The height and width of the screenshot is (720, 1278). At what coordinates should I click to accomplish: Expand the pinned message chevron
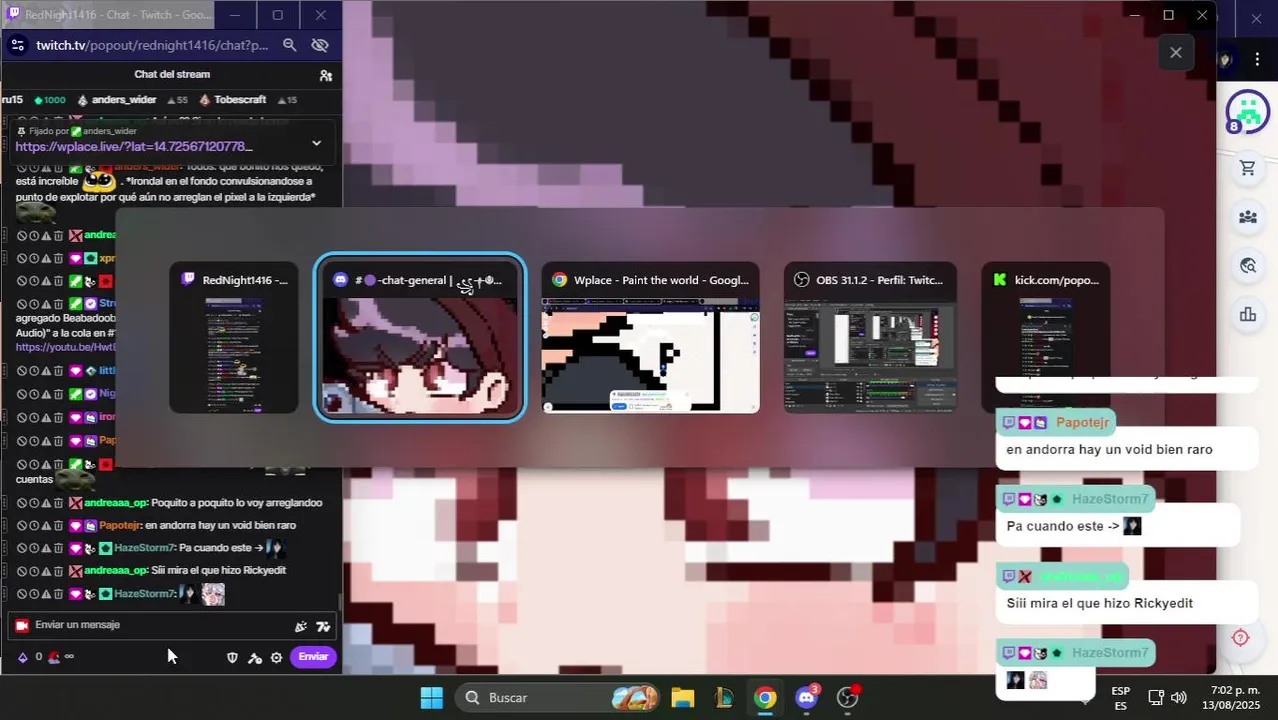[316, 143]
